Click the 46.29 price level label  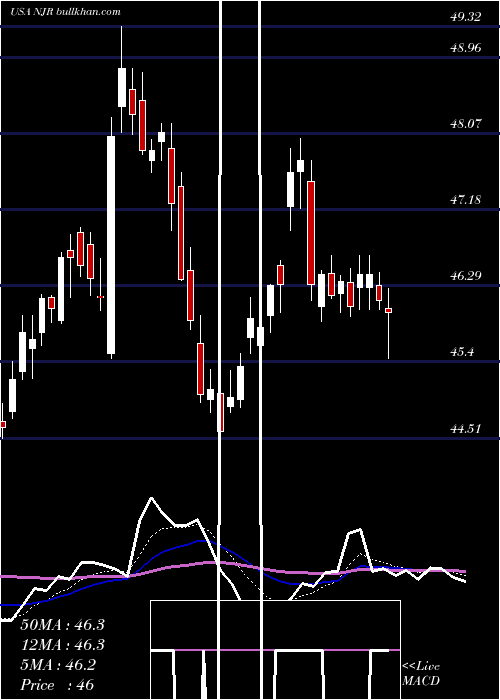466,275
